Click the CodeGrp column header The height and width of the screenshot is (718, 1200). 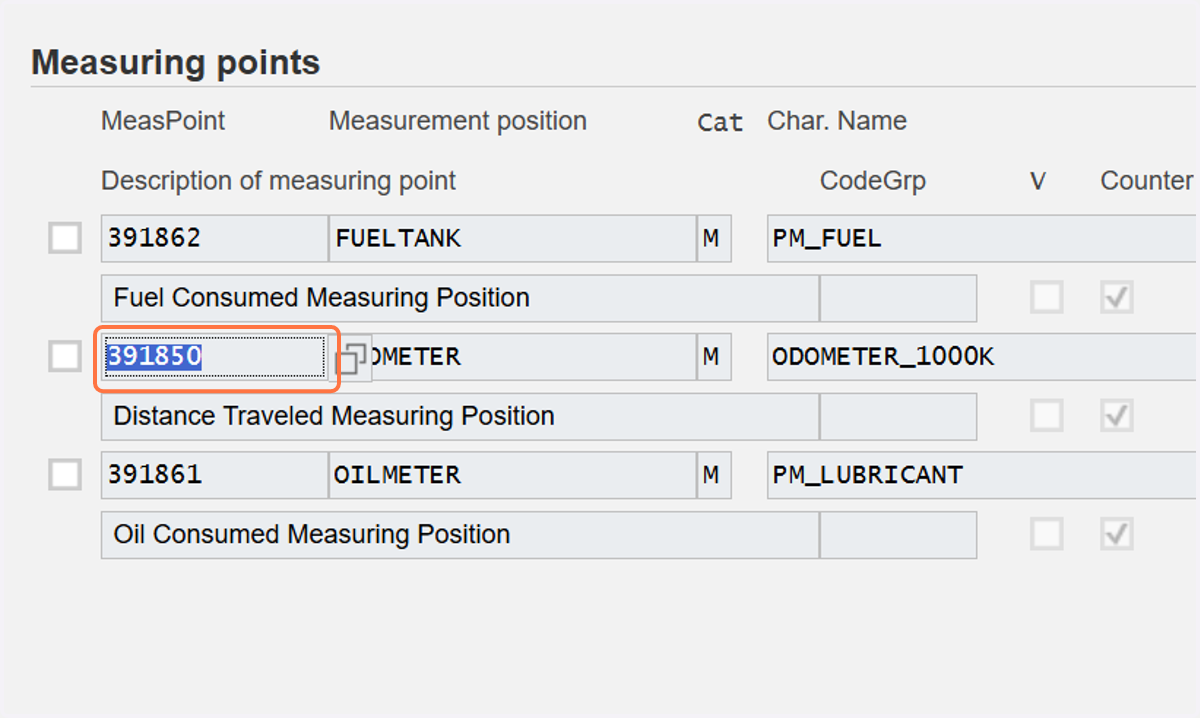coord(873,181)
